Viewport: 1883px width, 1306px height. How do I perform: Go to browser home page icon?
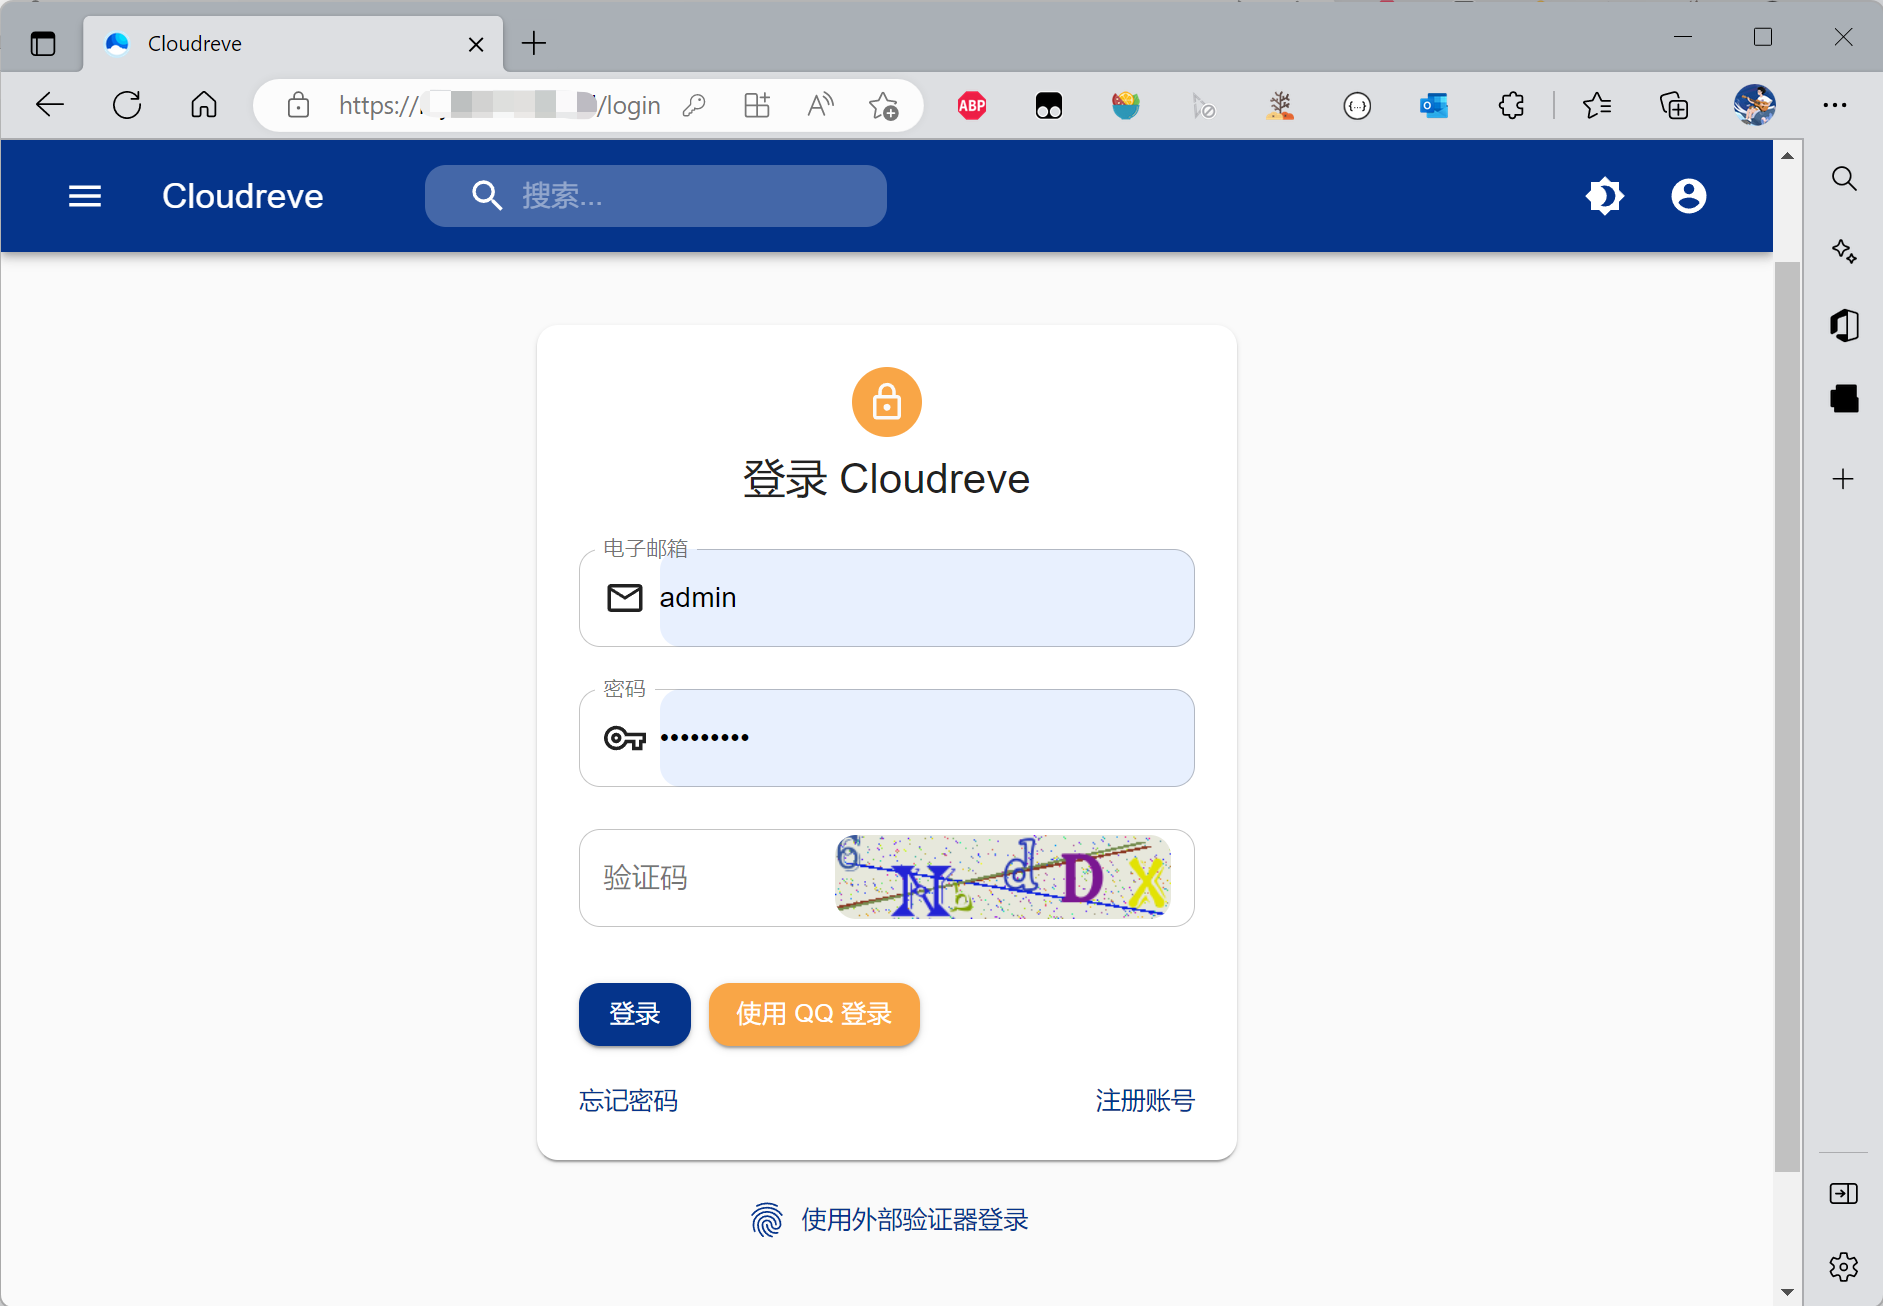pos(204,105)
